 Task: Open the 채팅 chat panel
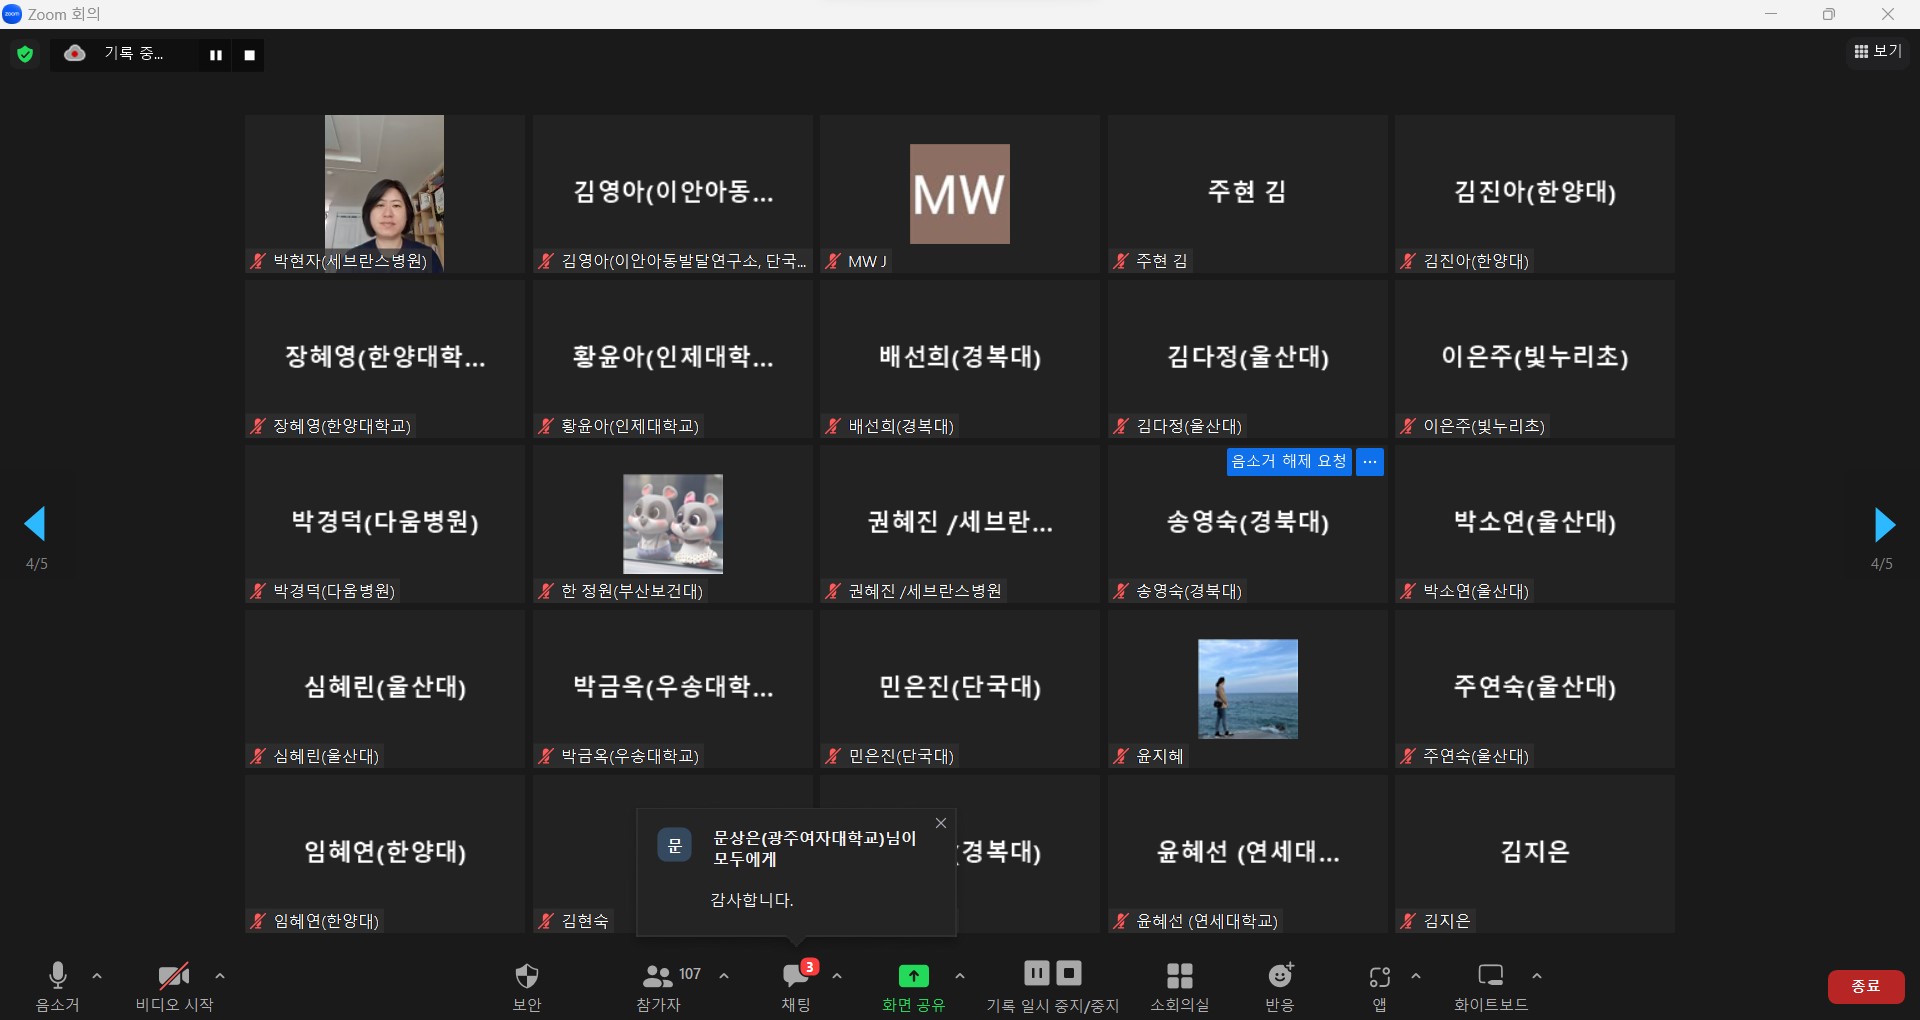[x=797, y=985]
